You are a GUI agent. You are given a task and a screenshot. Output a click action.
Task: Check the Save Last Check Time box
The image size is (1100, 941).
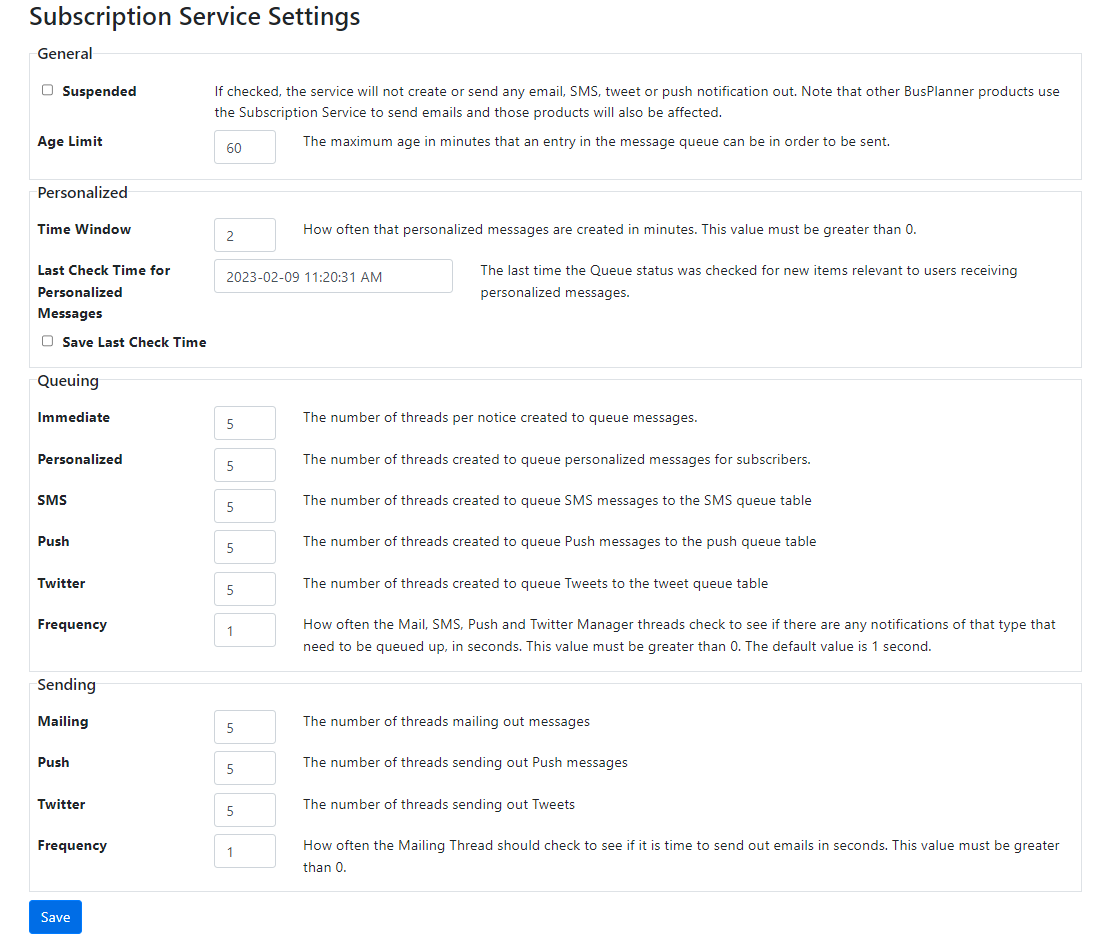click(x=47, y=341)
